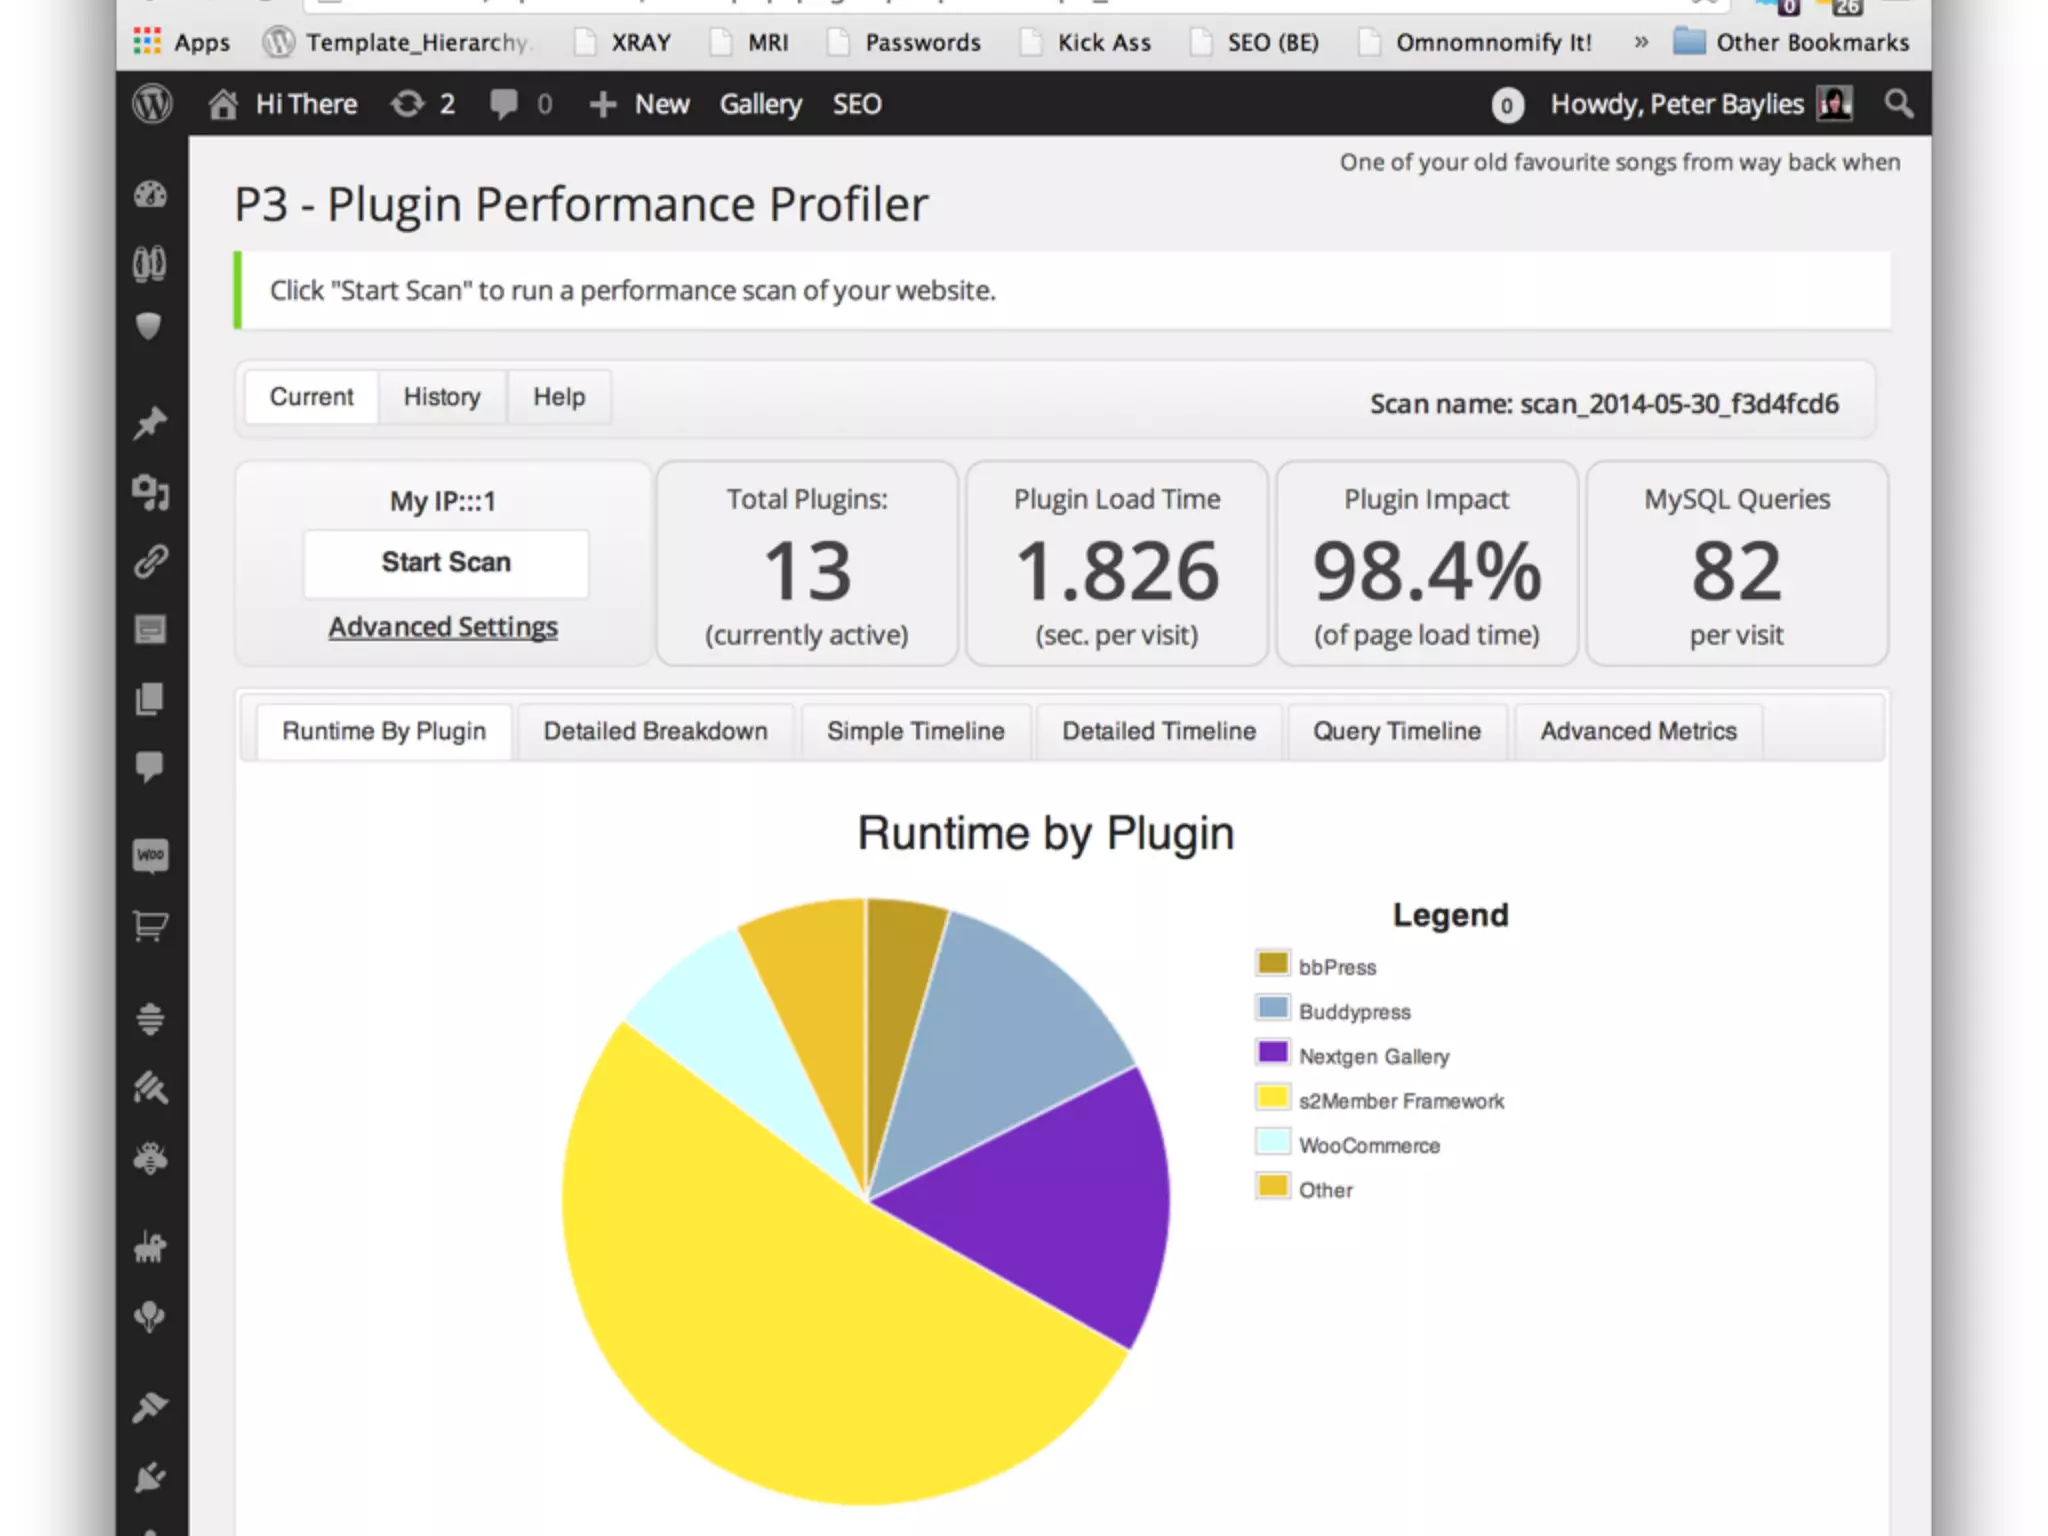Click Peter Baylies avatar thumbnail

1835,103
